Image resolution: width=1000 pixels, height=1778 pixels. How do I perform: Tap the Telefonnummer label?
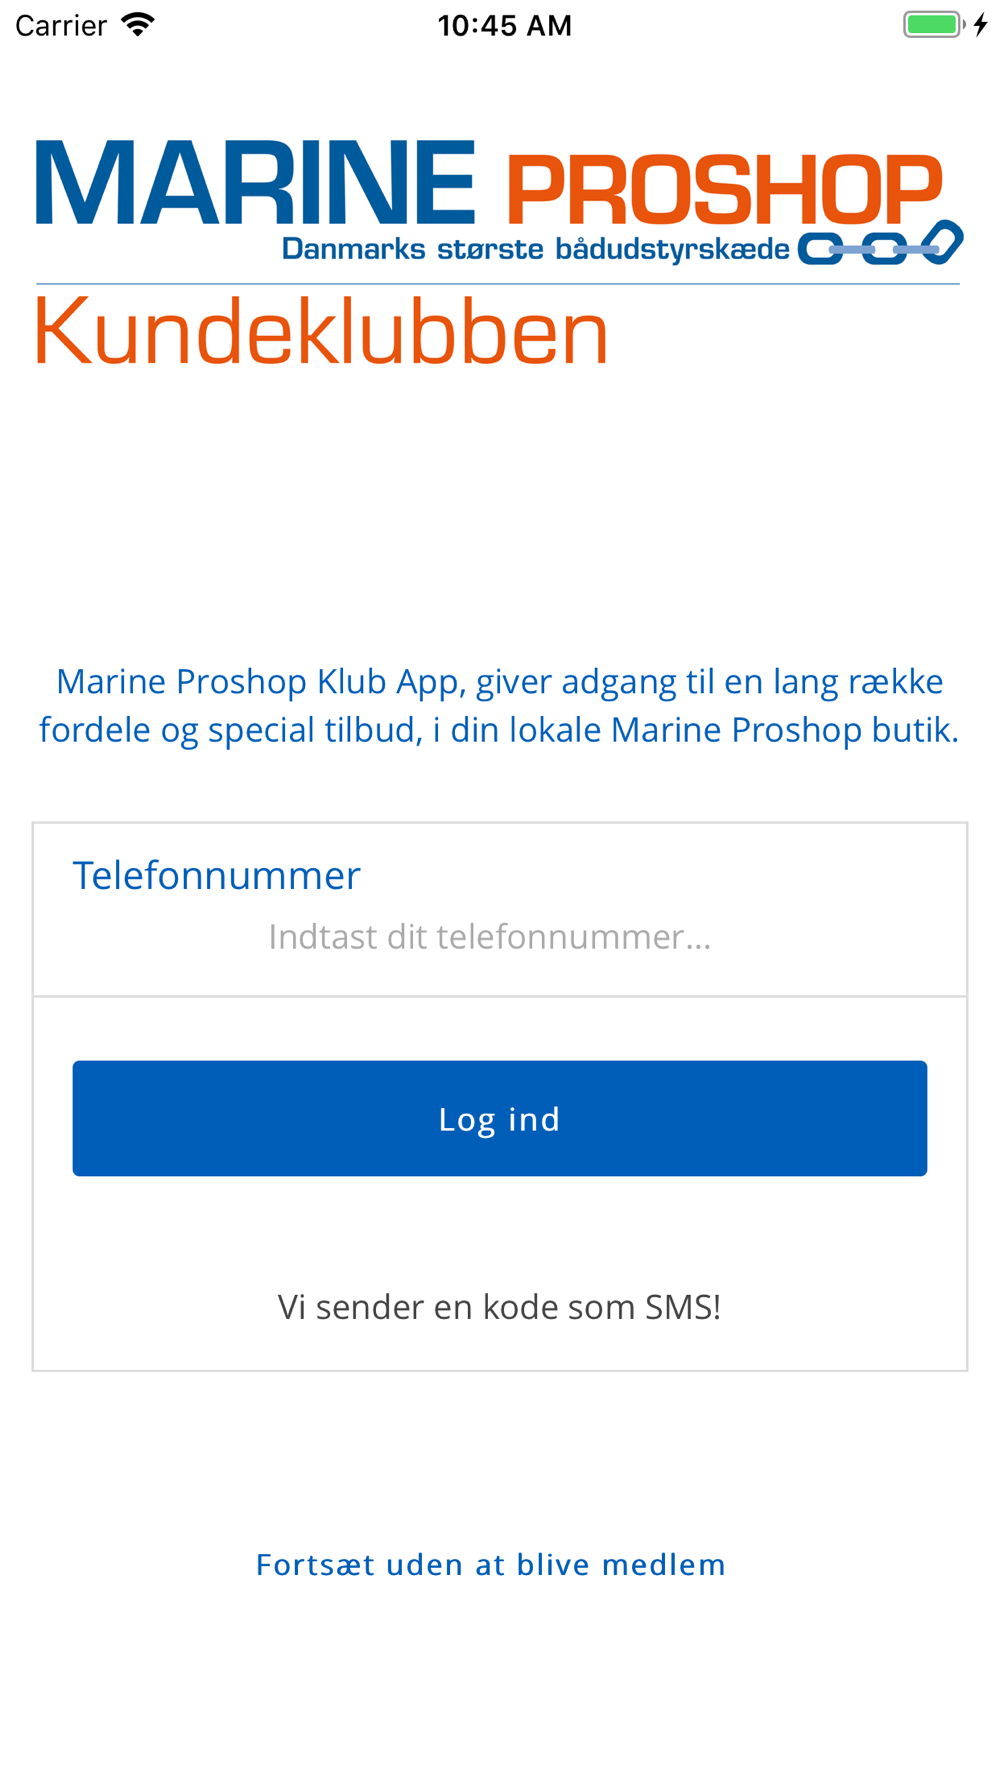coord(216,875)
